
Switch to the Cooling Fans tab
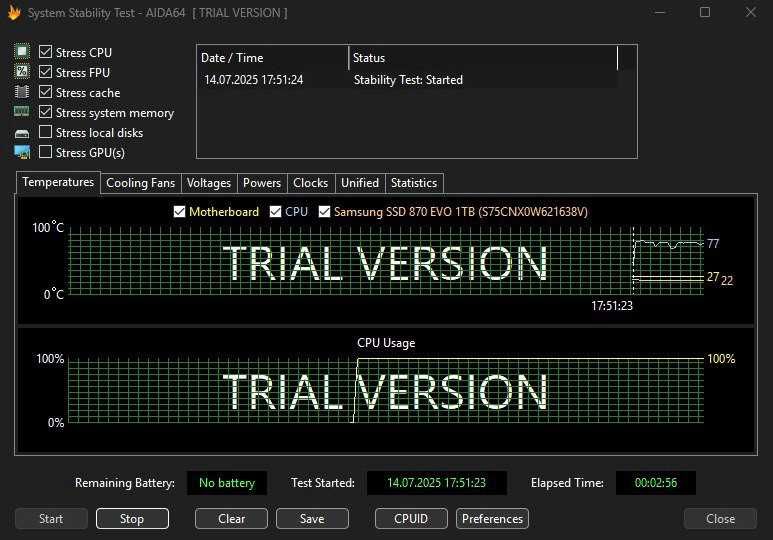tap(141, 183)
